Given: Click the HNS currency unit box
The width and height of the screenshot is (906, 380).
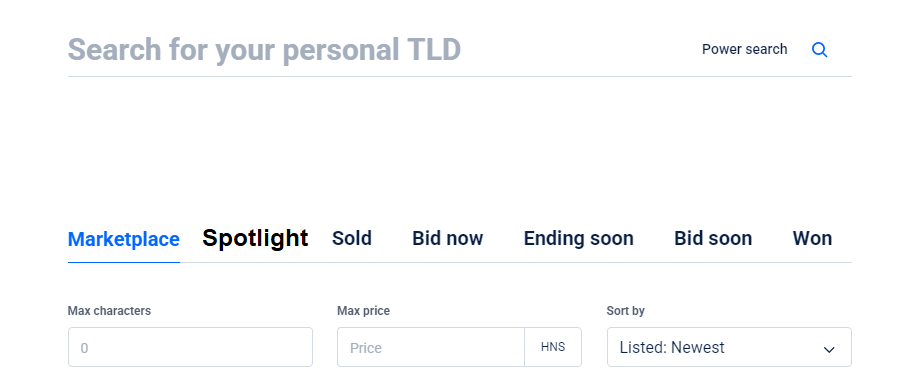Looking at the screenshot, I should (553, 347).
